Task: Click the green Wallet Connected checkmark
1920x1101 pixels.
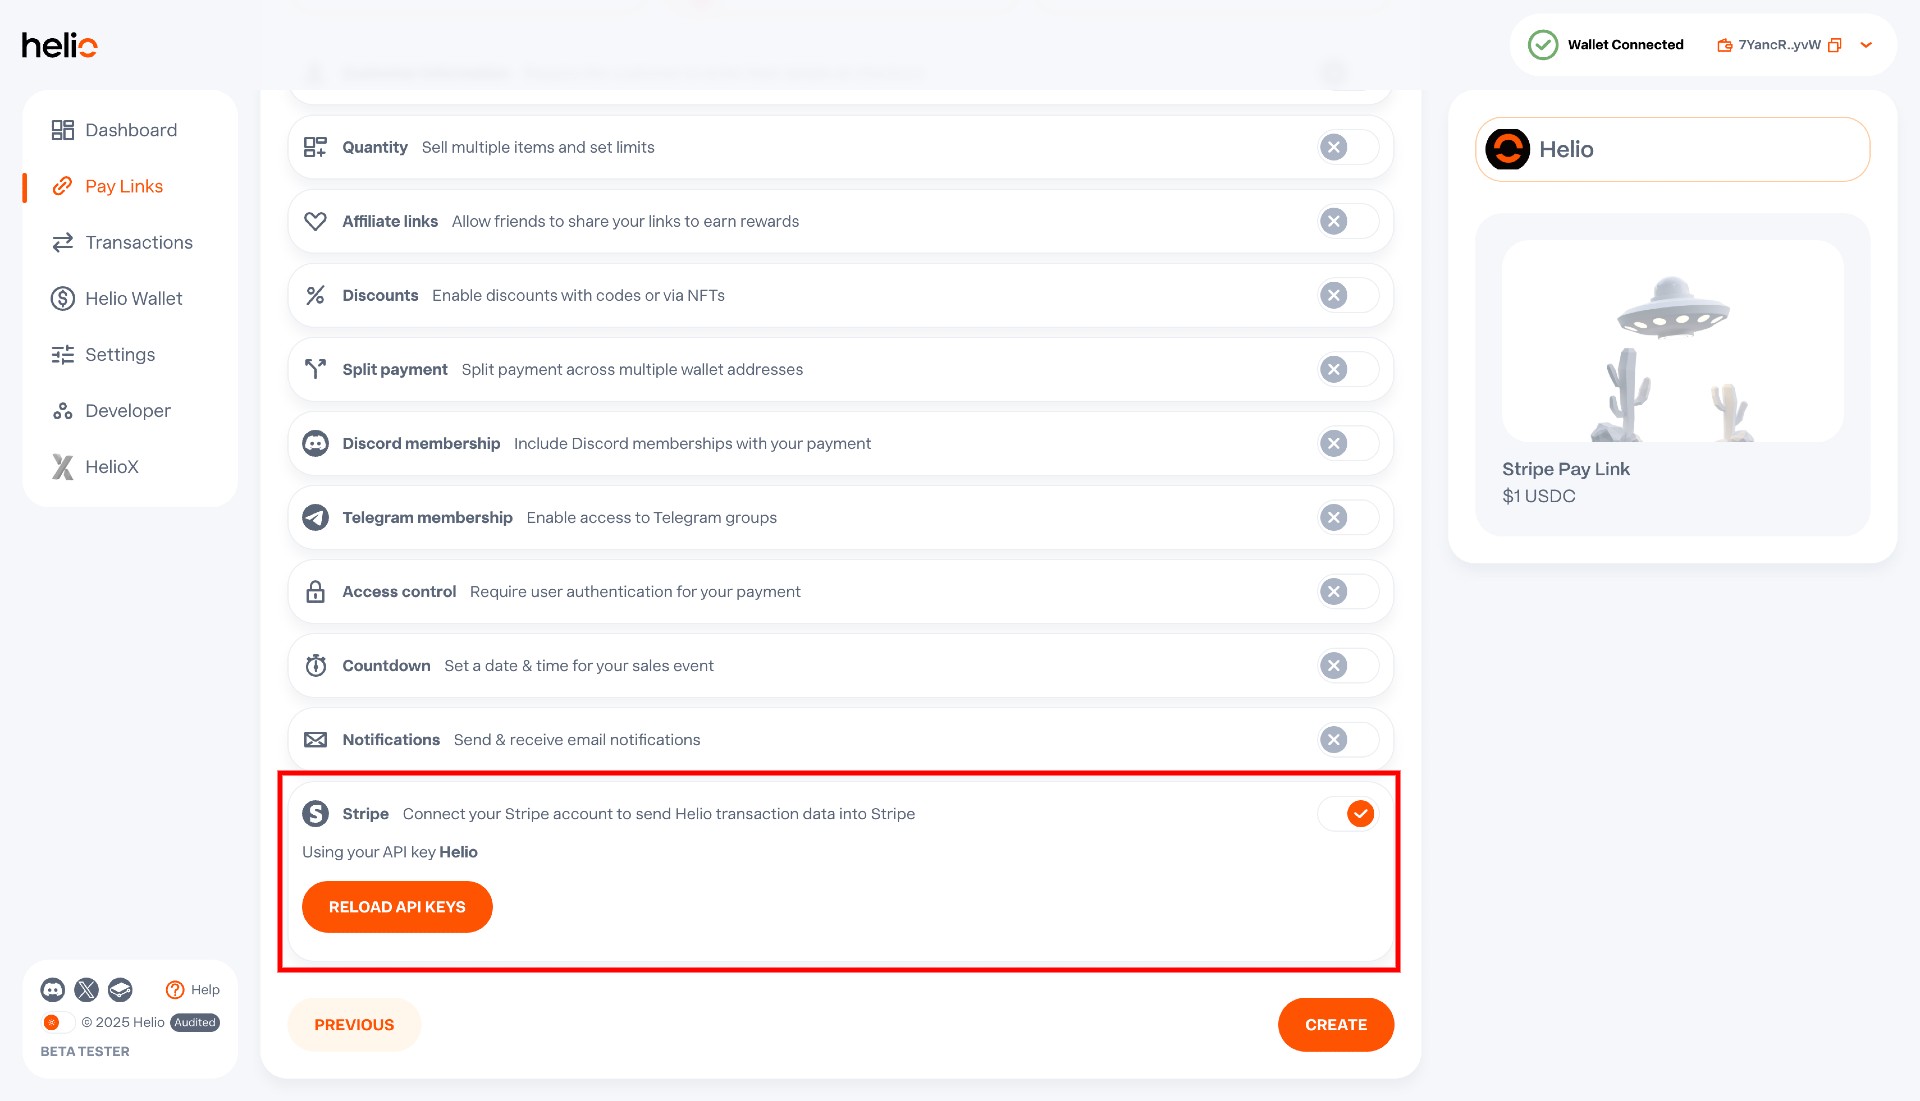Action: point(1542,45)
